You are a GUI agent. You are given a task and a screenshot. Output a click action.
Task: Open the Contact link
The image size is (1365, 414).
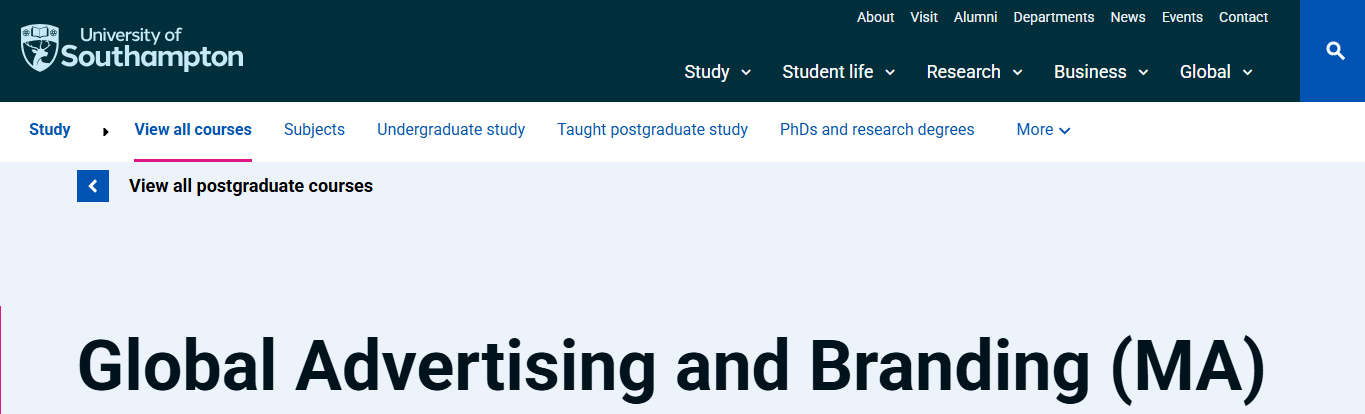(x=1243, y=17)
